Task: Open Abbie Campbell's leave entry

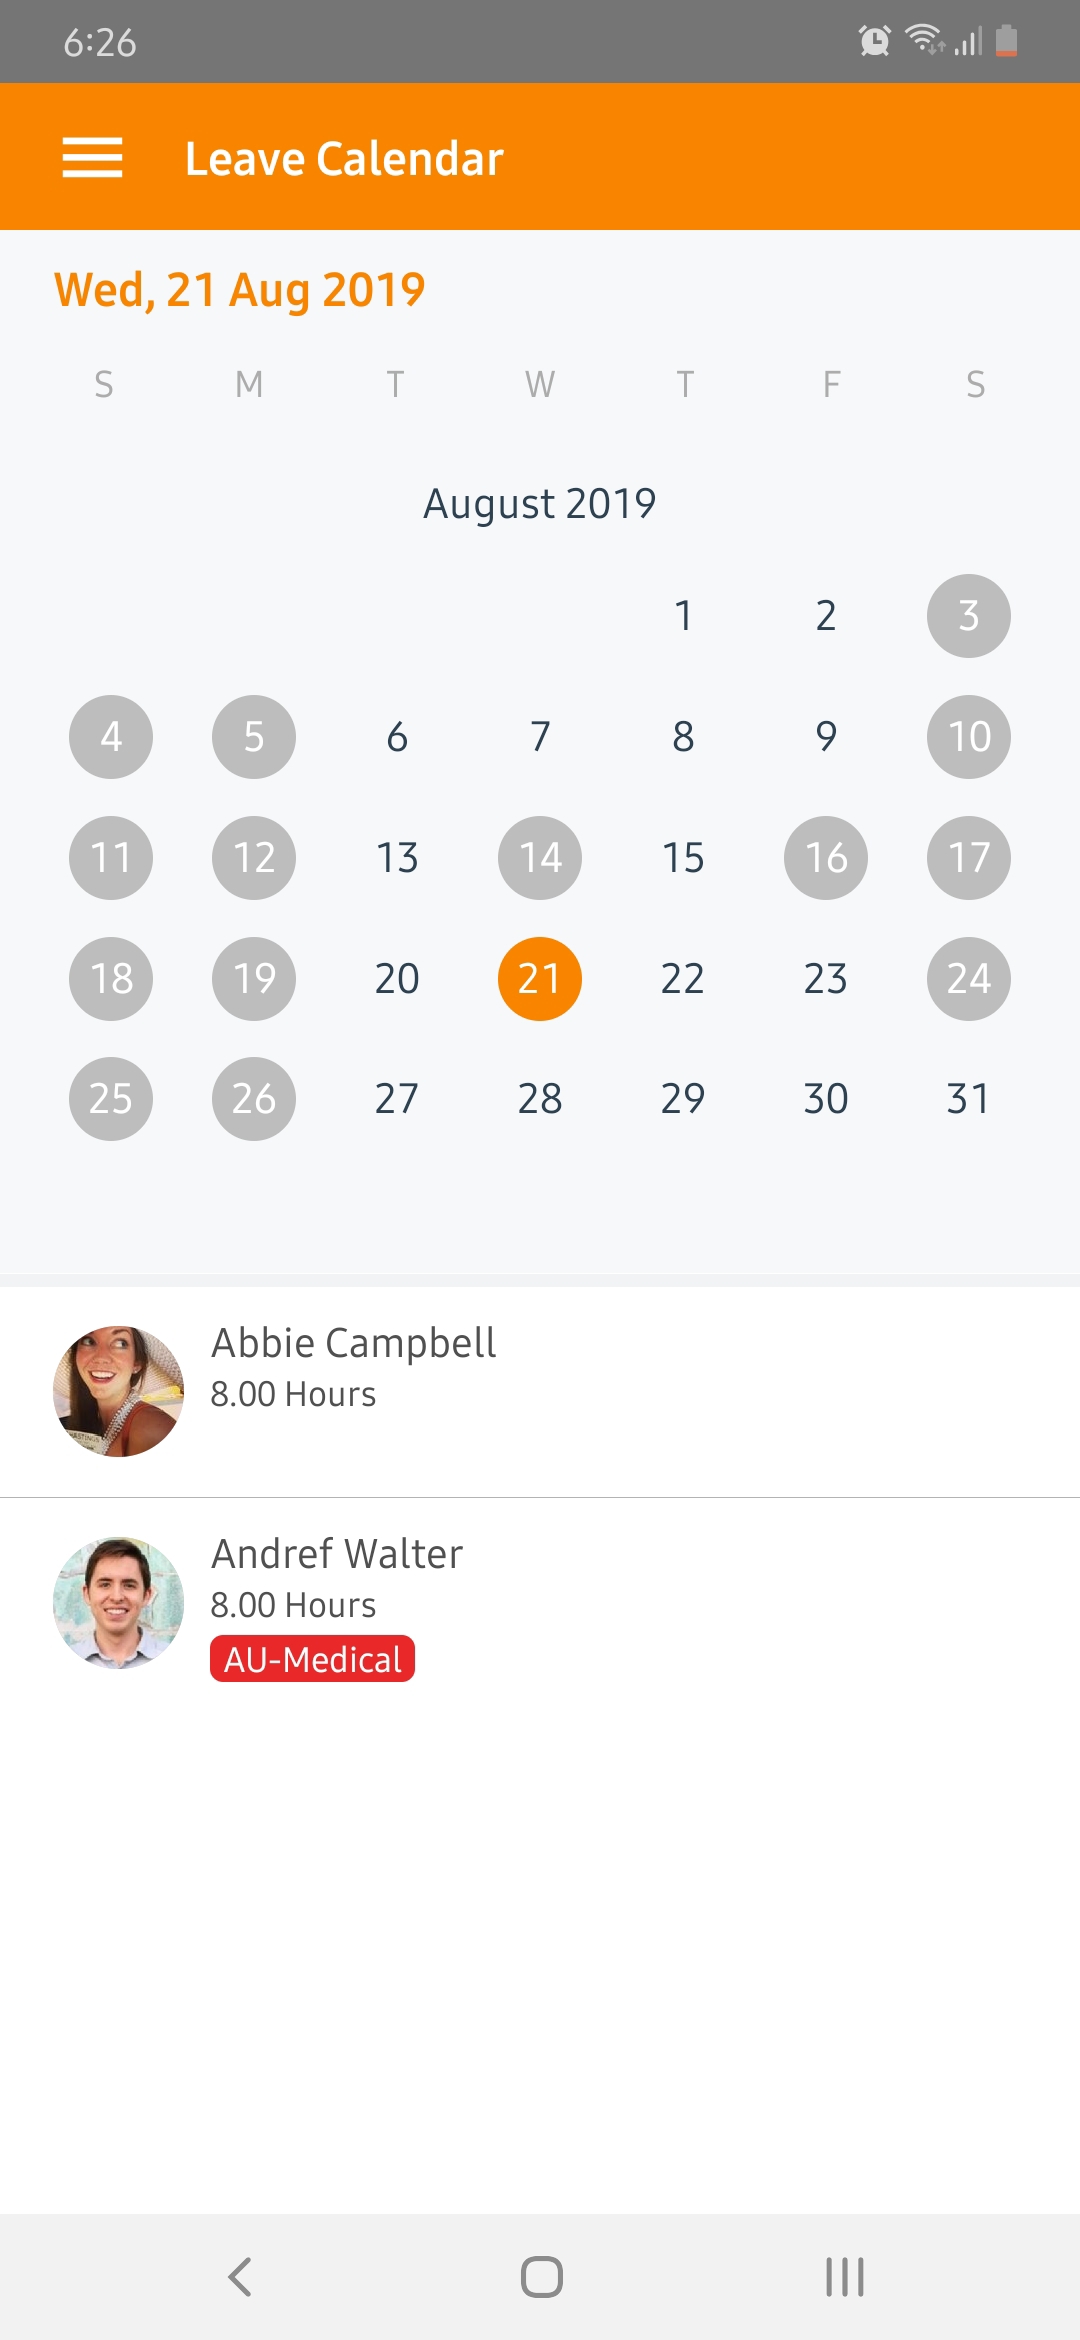Action: [600, 1391]
